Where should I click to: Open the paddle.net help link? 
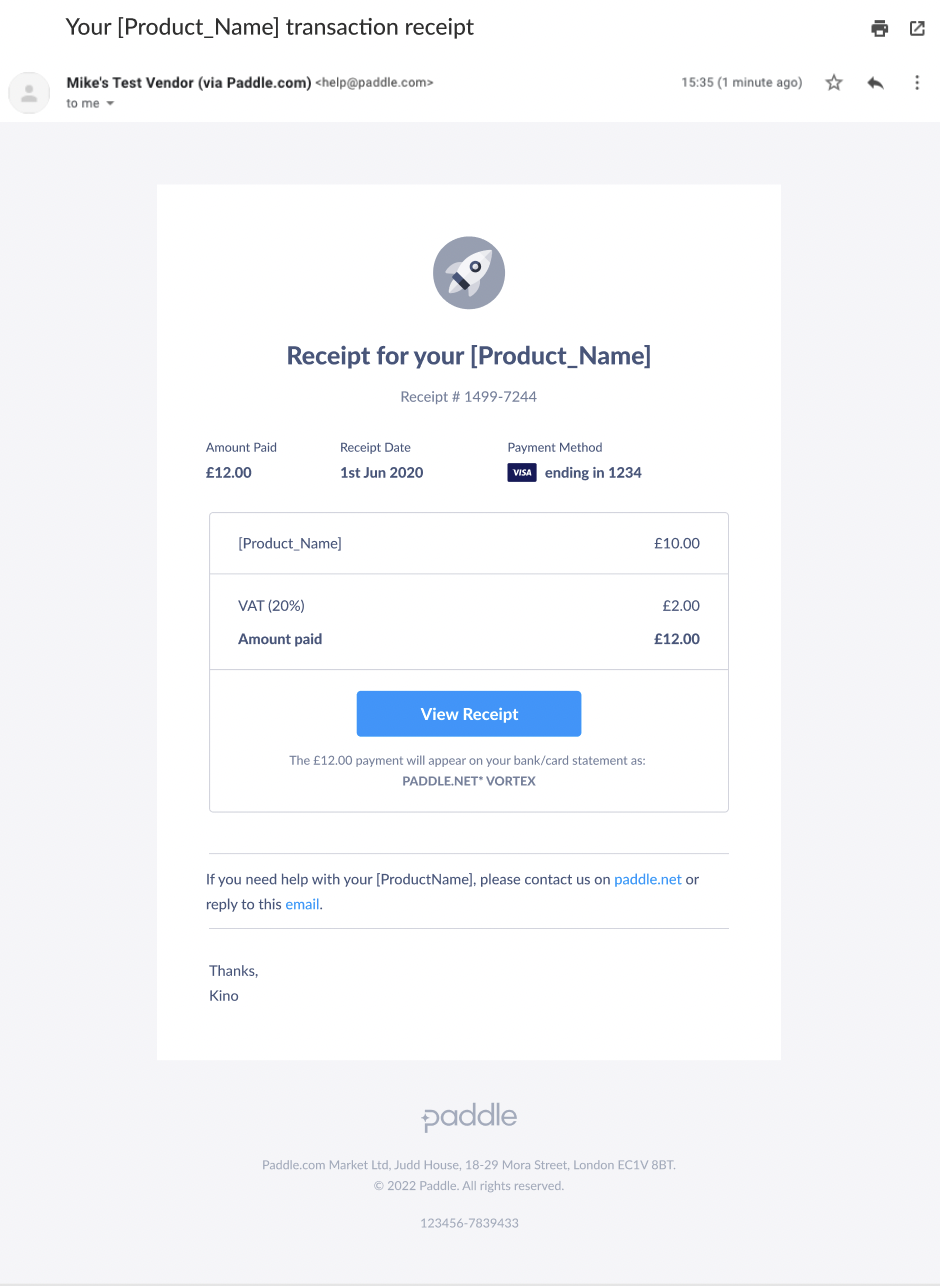648,880
